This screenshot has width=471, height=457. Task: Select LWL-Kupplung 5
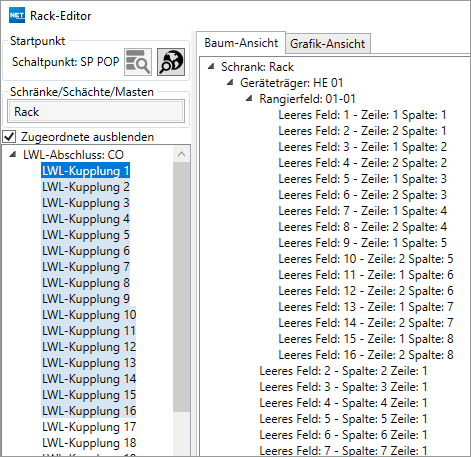click(x=86, y=235)
